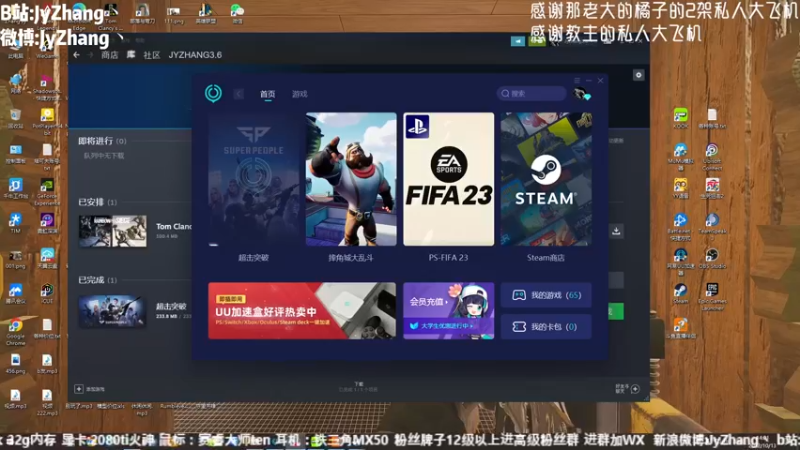Open the UU加速盒 promotion banner
800x450 pixels.
coord(302,311)
